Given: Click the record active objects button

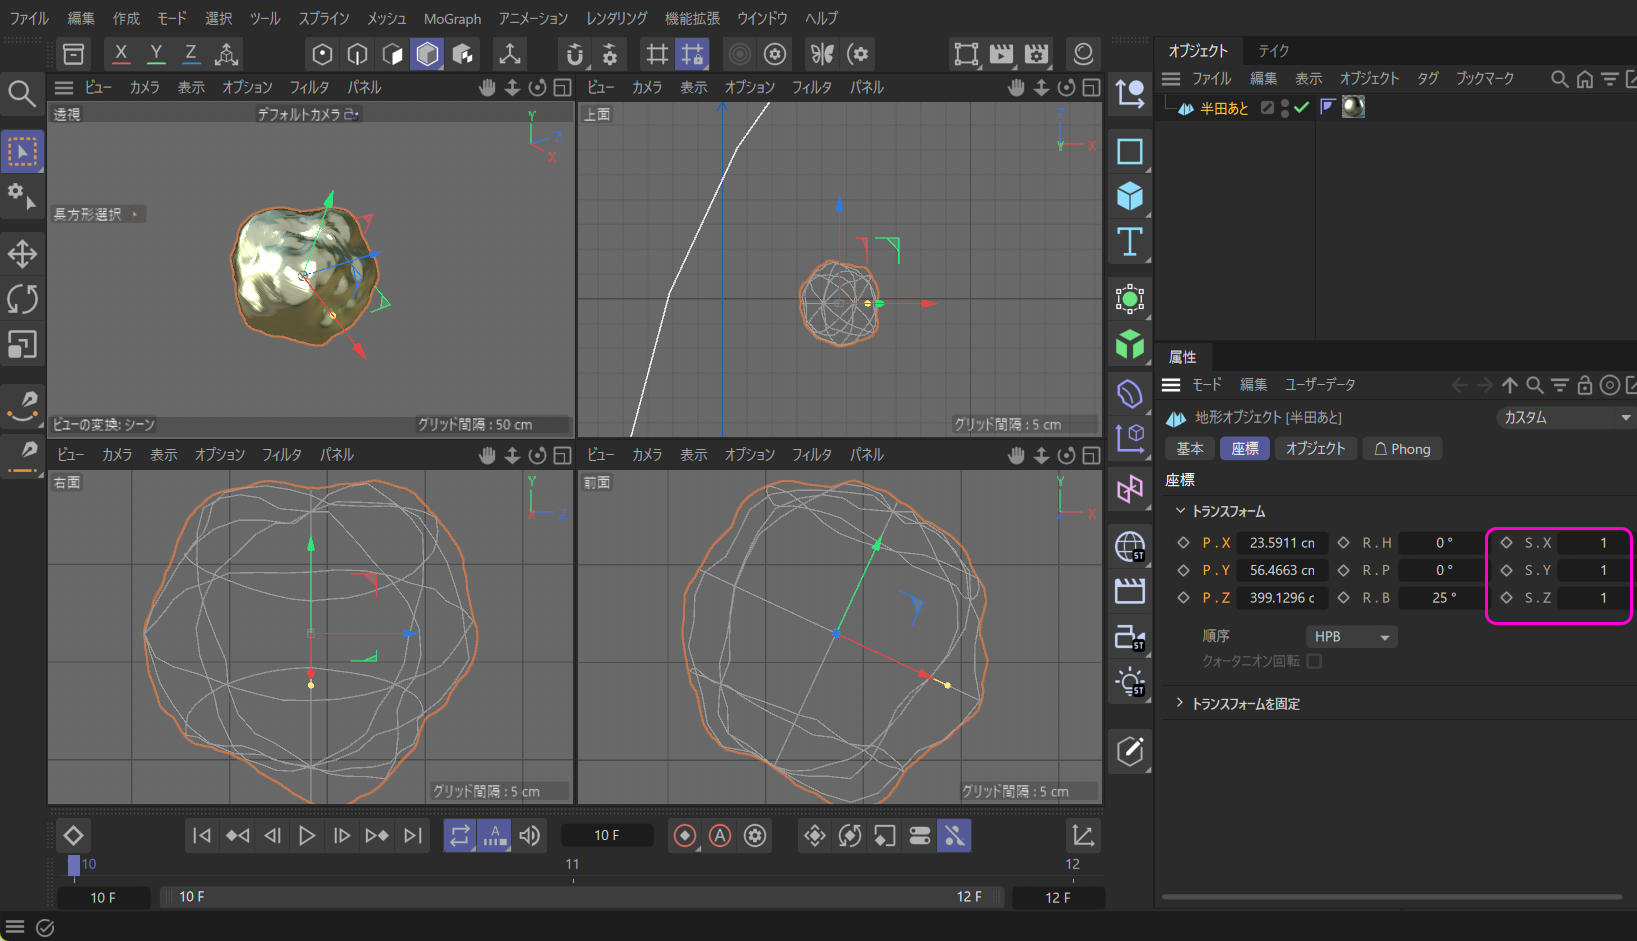Looking at the screenshot, I should click(685, 836).
